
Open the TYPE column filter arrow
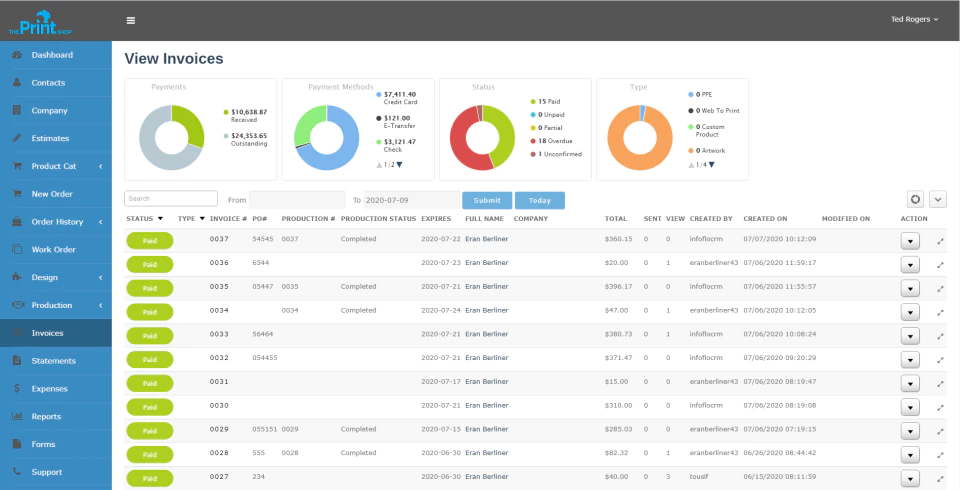pyautogui.click(x=202, y=219)
